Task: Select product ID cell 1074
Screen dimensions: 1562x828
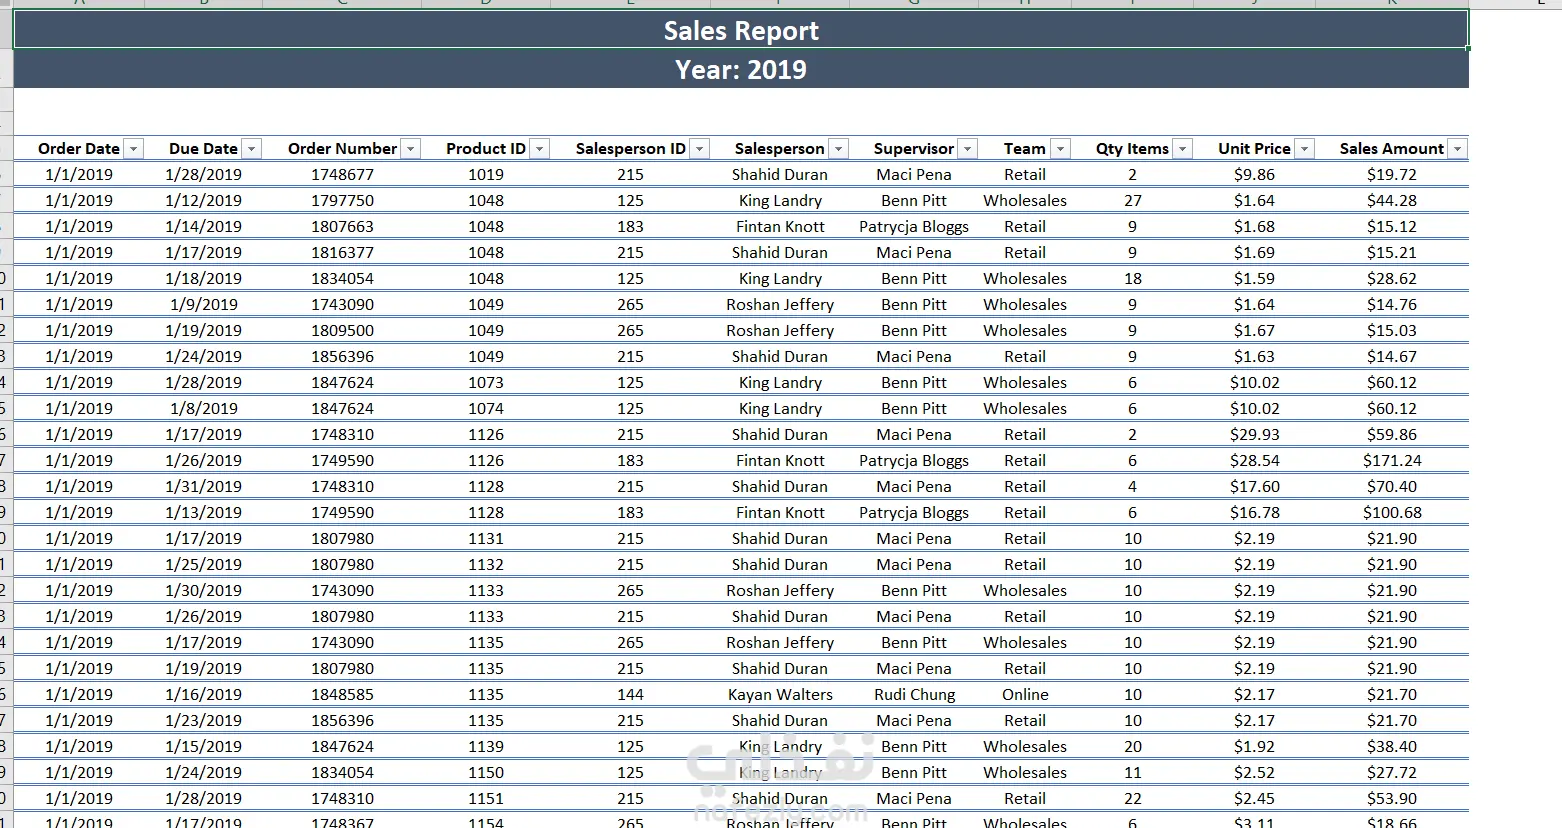Action: (486, 408)
